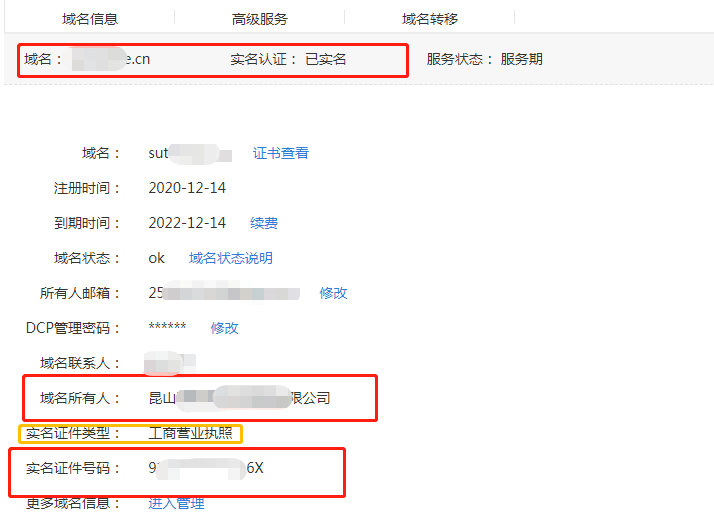Click the 工商营业执照 certificate type text
714x526 pixels.
pos(190,433)
